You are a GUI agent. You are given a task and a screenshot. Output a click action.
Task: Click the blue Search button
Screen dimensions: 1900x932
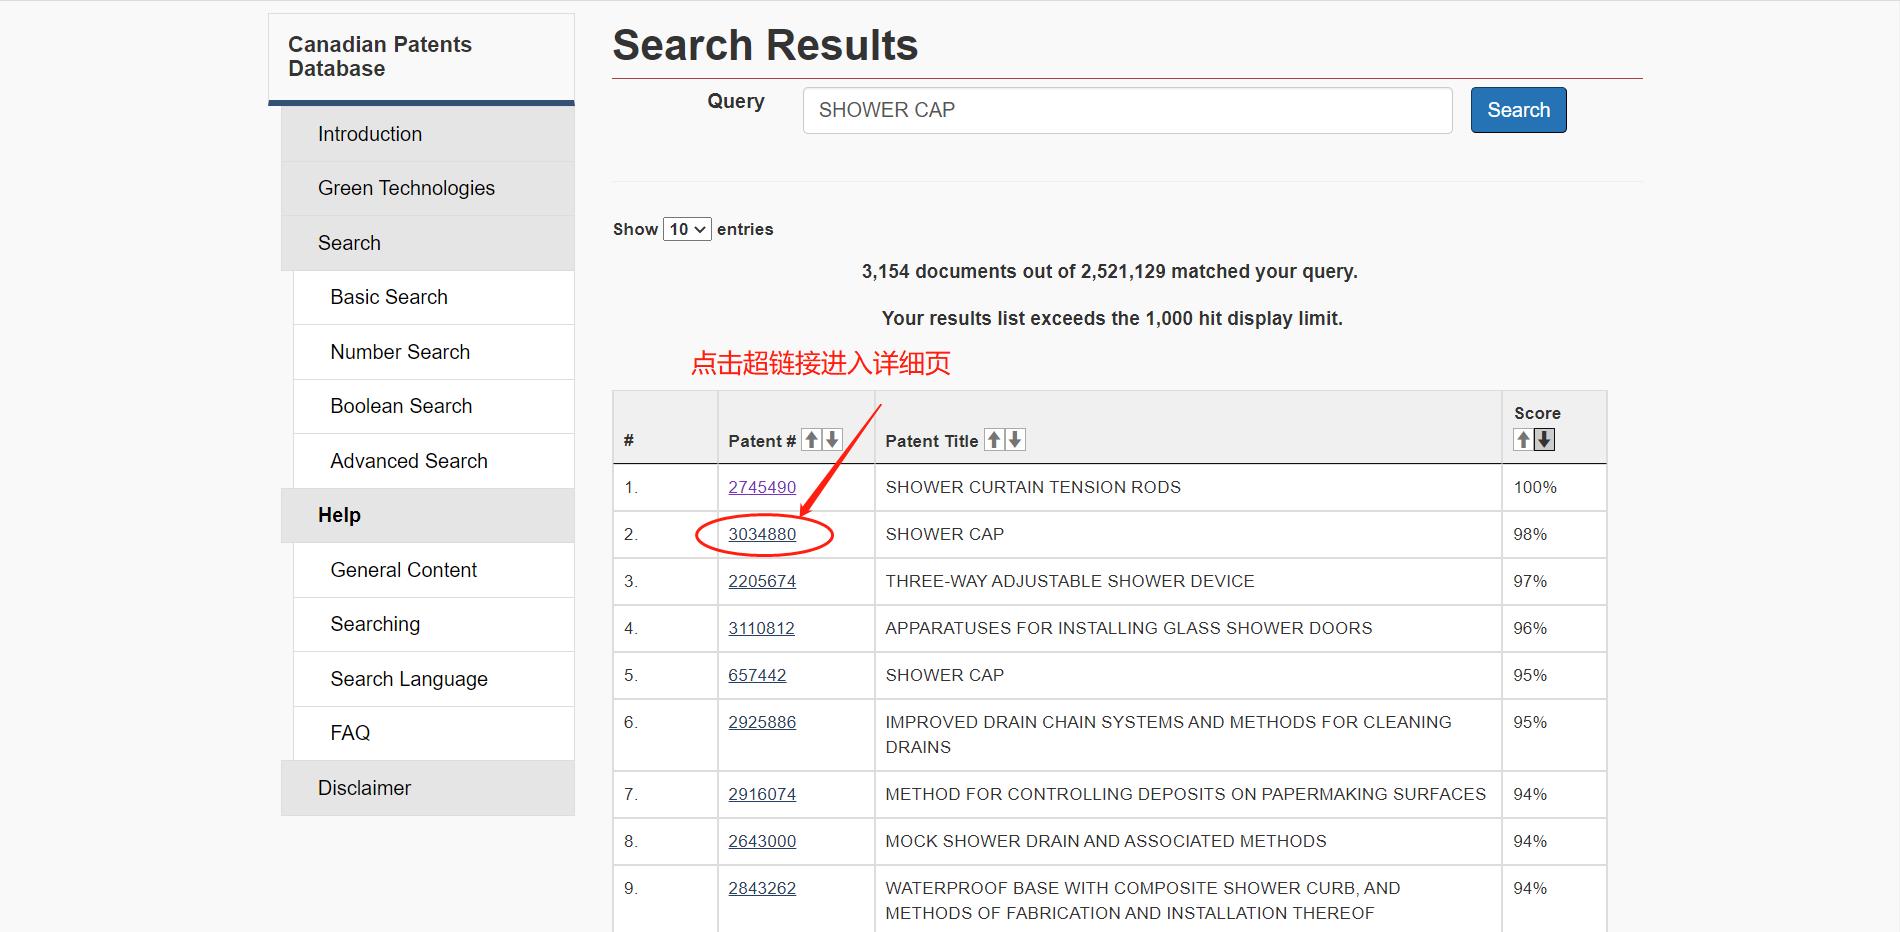point(1518,110)
